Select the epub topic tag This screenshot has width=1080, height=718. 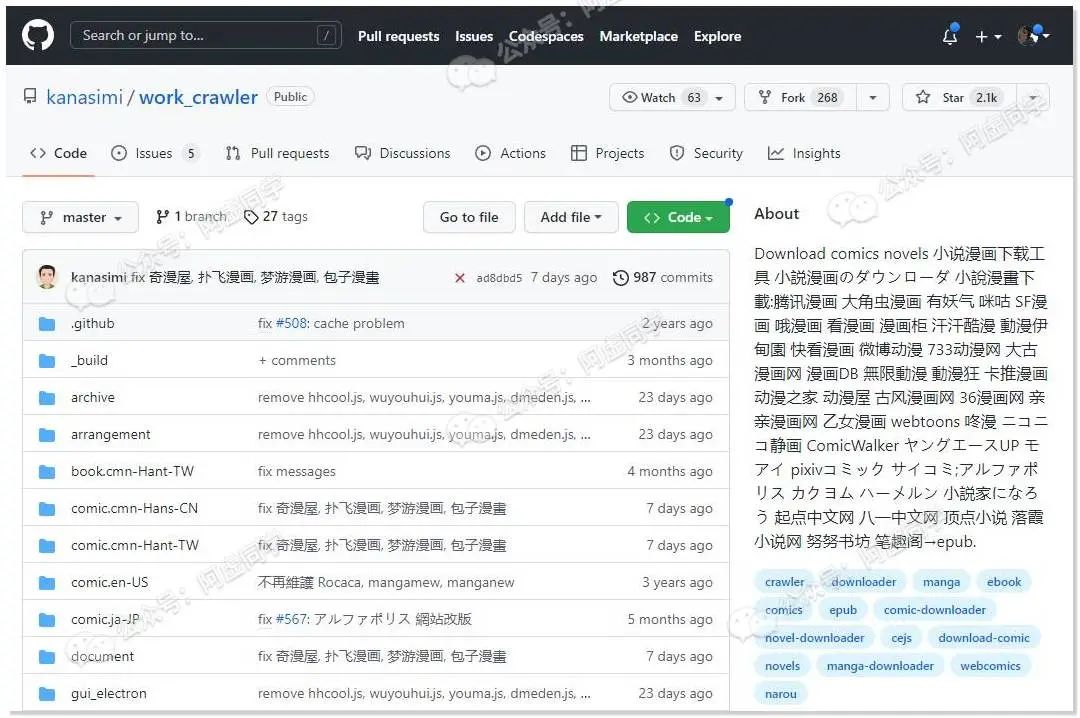point(843,611)
